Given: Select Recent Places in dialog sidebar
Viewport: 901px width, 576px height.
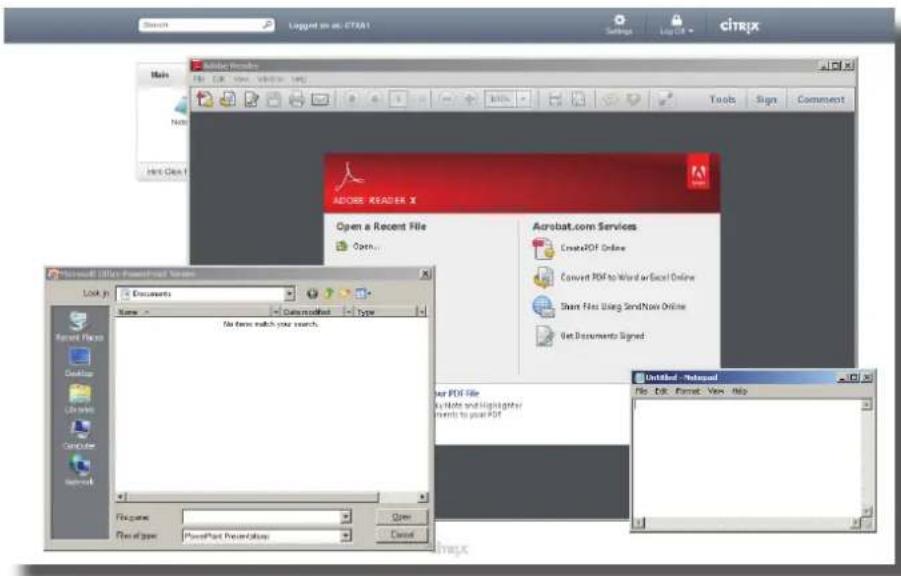Looking at the screenshot, I should point(79,326).
